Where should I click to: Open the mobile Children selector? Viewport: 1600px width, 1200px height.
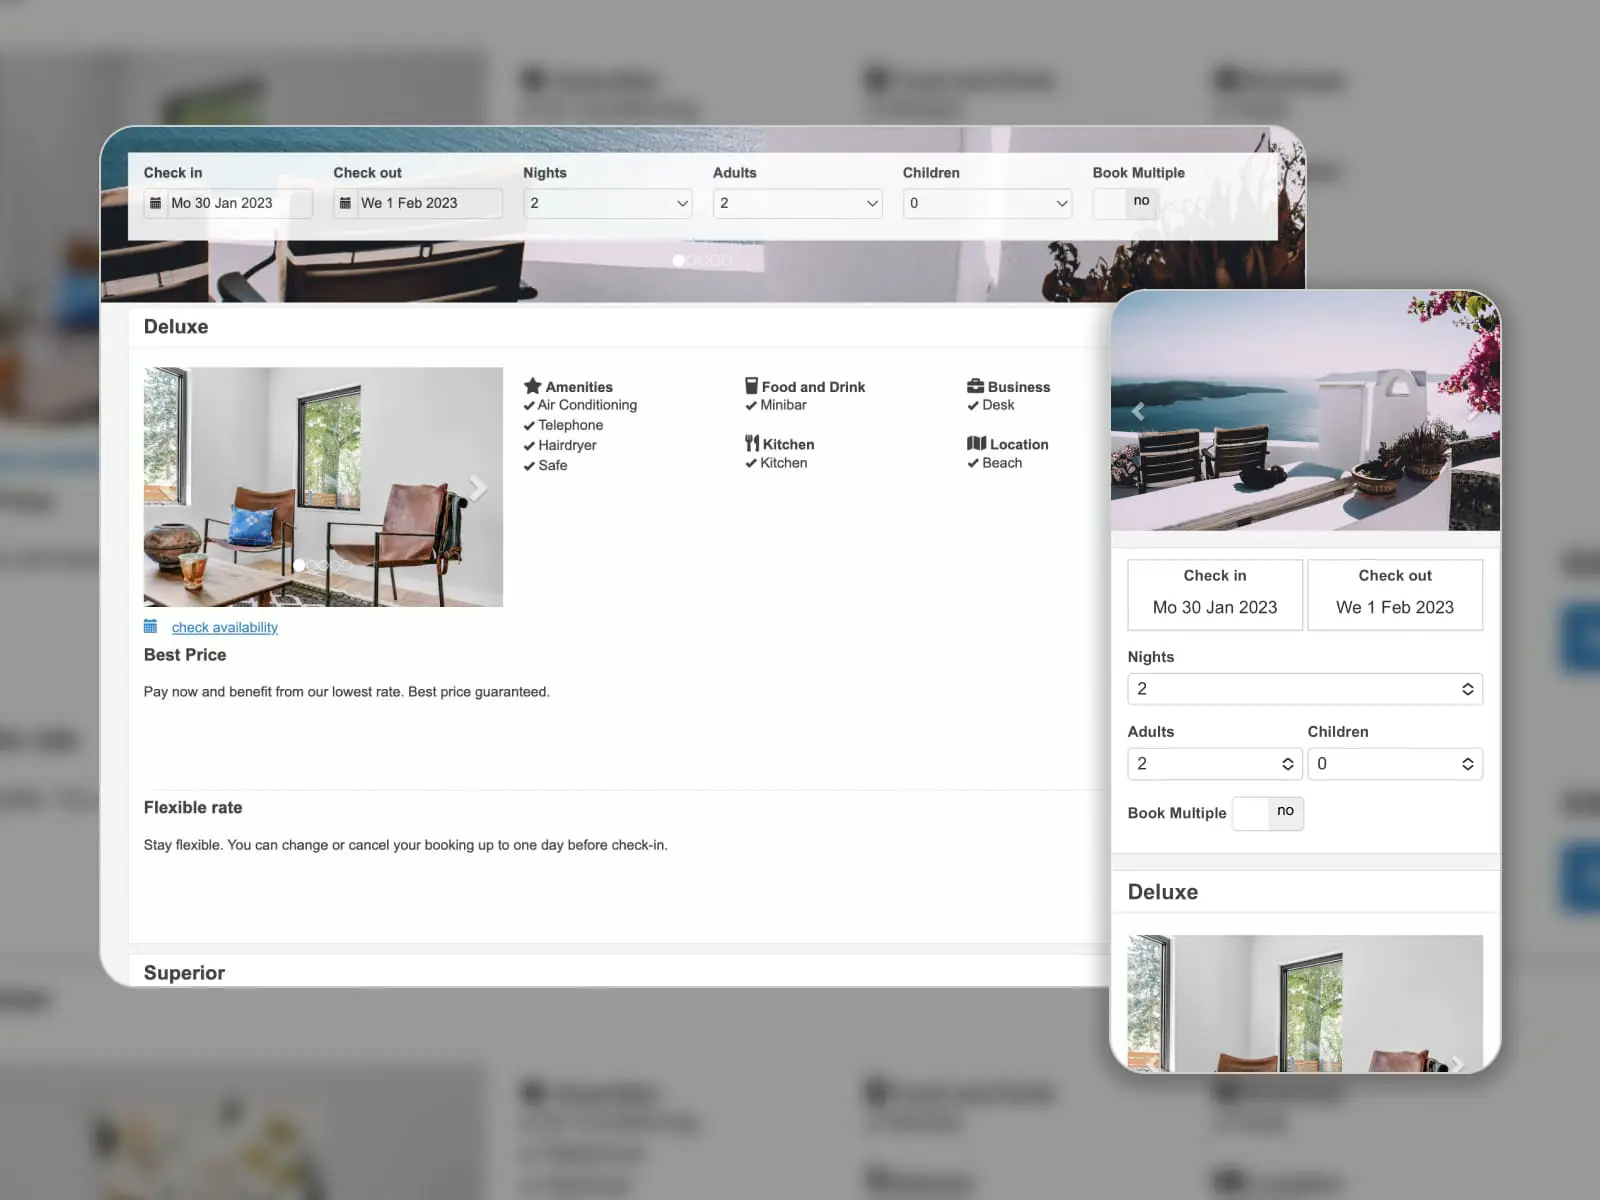pos(1395,764)
